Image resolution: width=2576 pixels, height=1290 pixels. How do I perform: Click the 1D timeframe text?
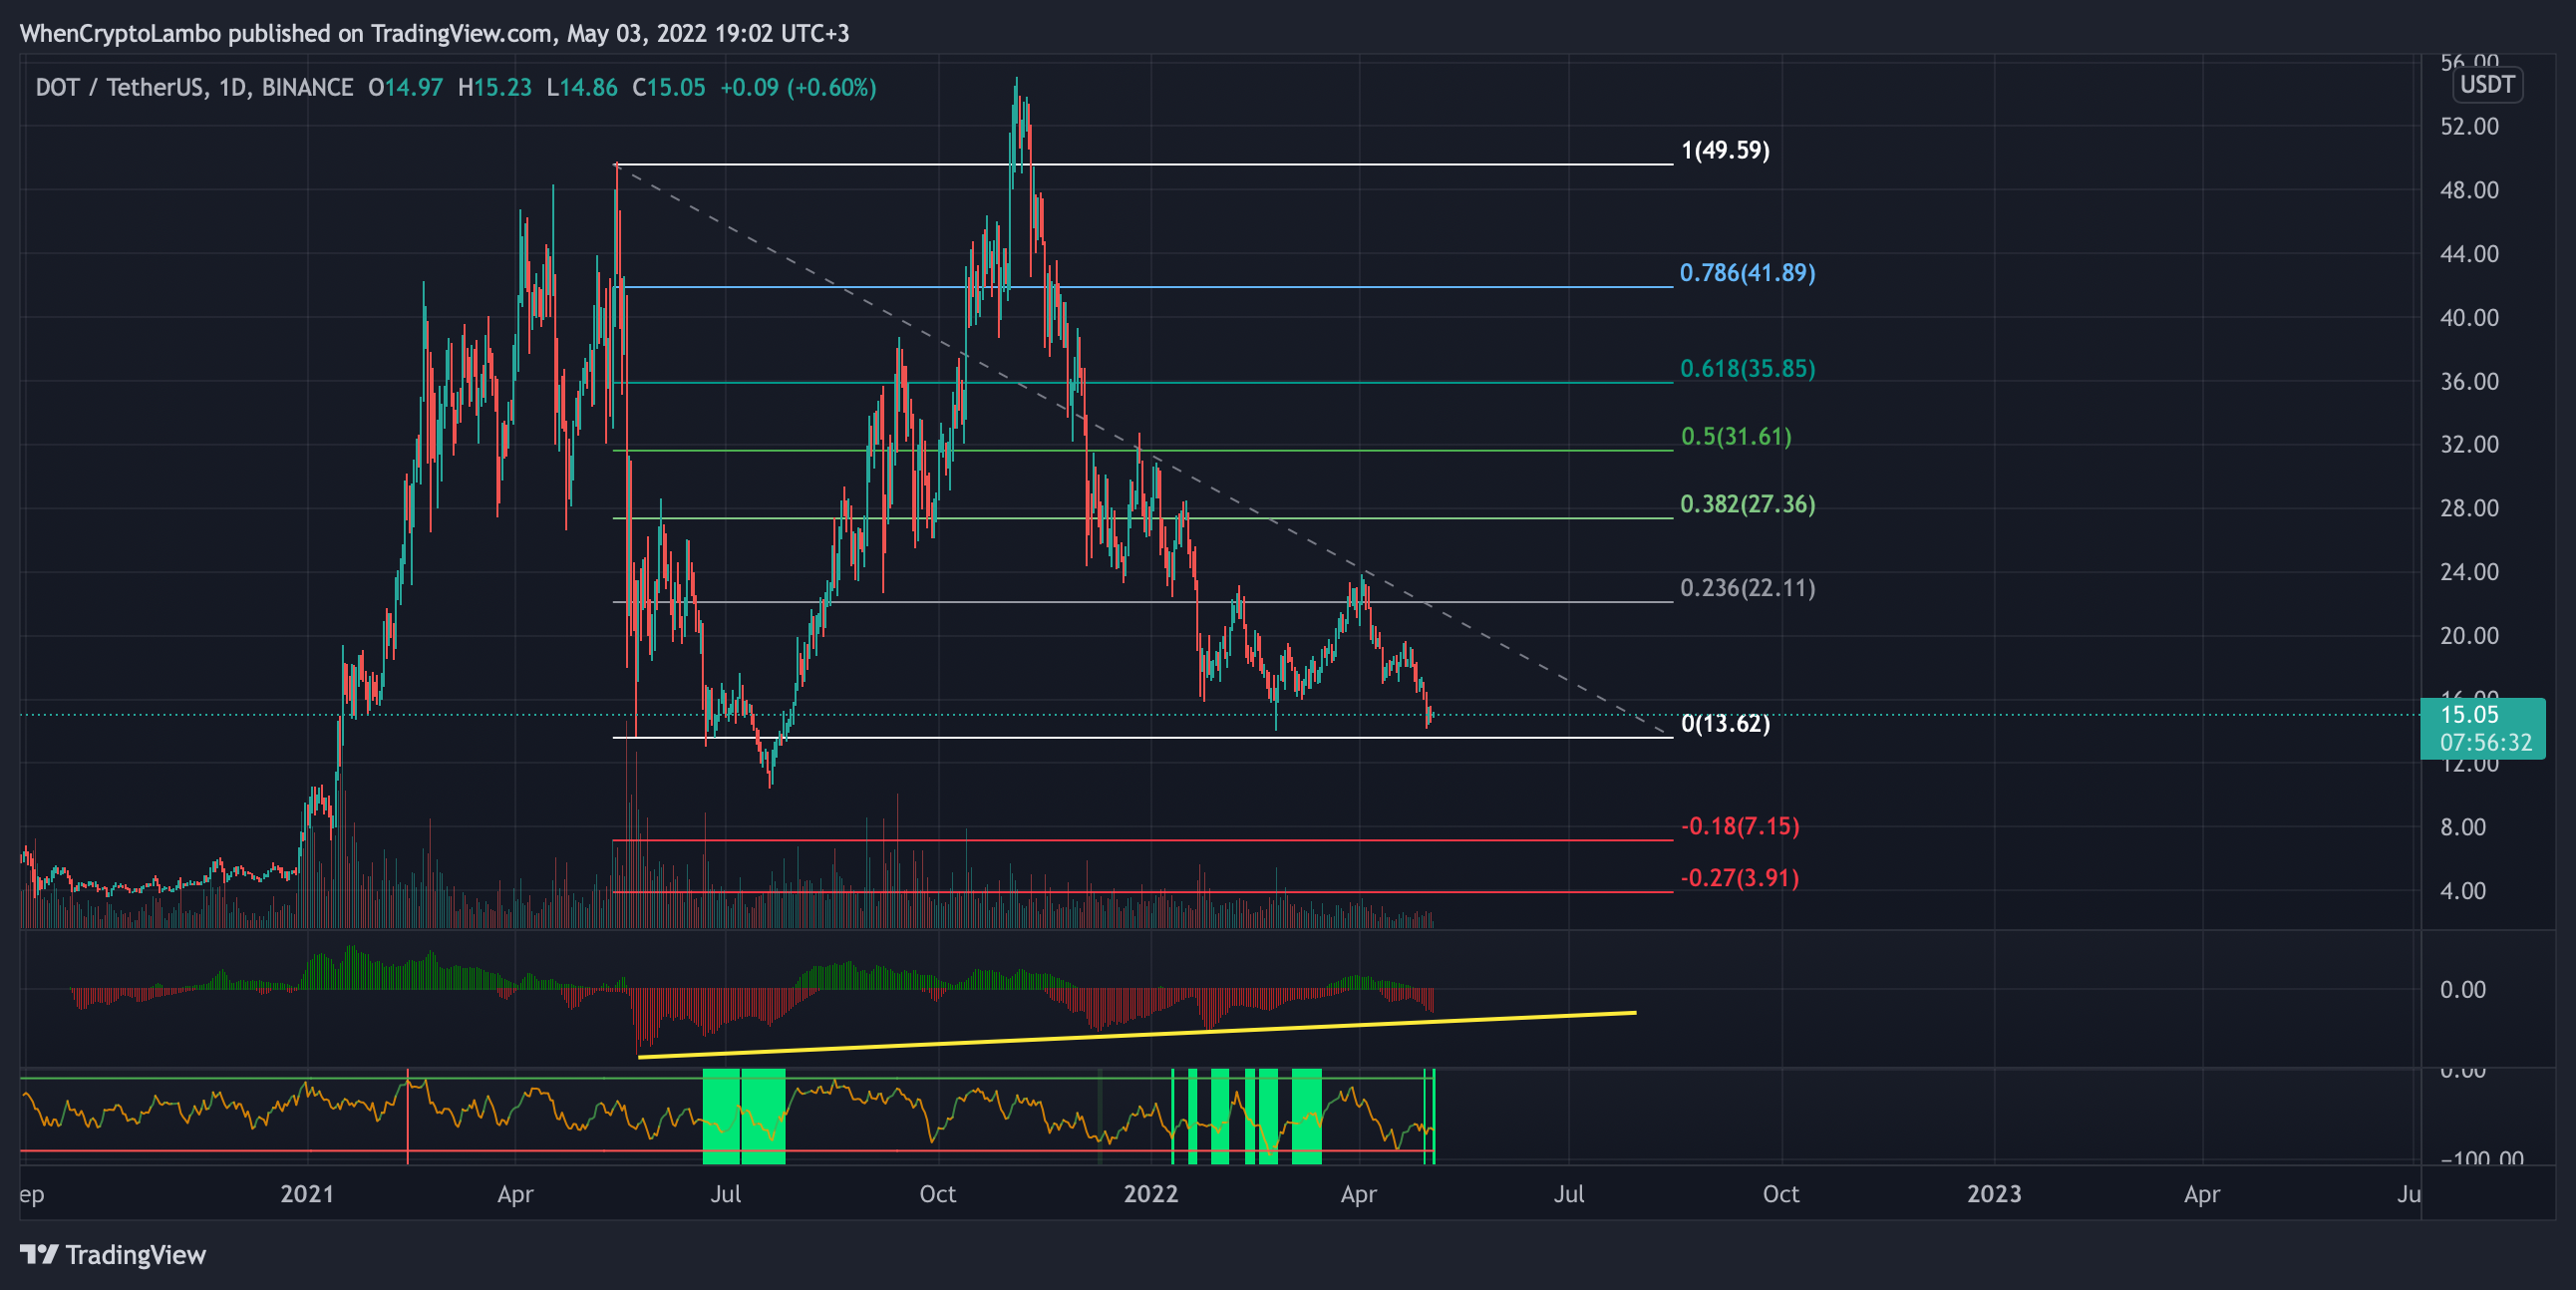232,88
